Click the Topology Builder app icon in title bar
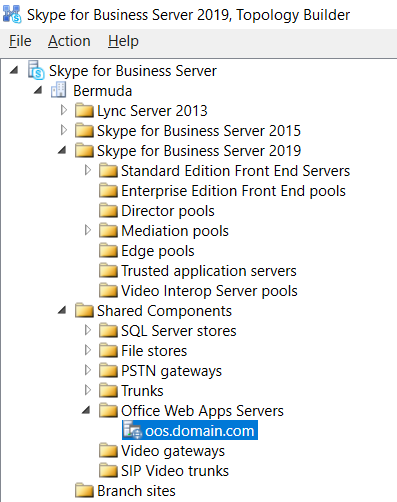Viewport: 397px width, 502px height. point(12,15)
